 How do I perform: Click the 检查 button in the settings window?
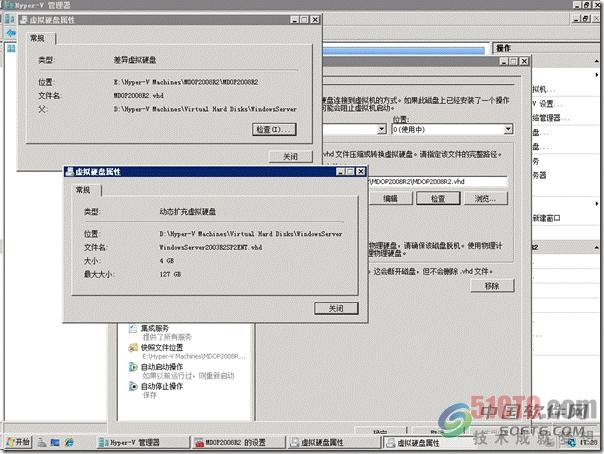438,199
